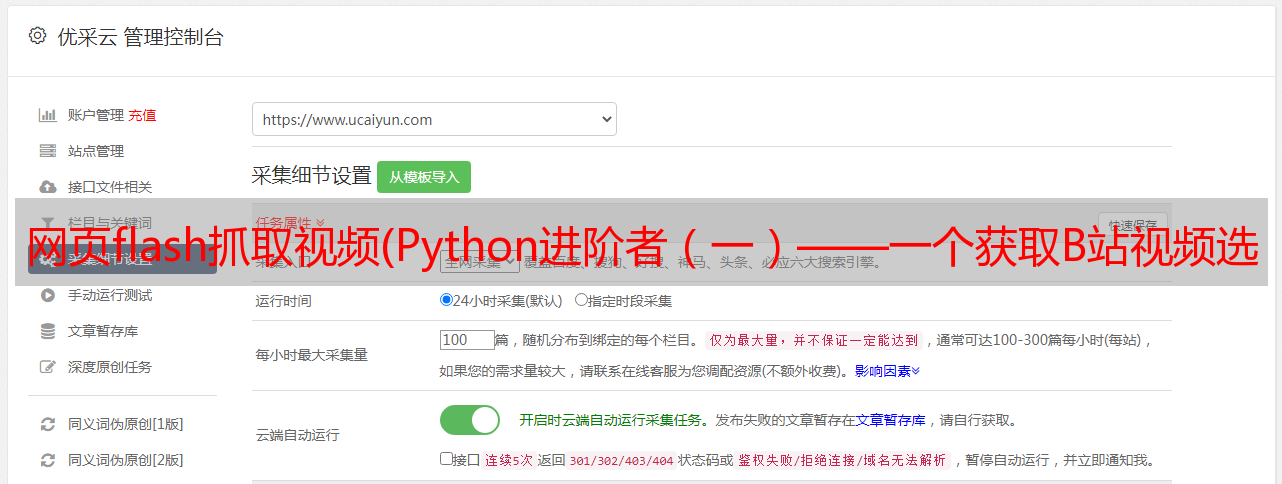1282x484 pixels.
Task: Click the 仅为最大量,并不保证一定能达到 note
Action: coord(815,340)
